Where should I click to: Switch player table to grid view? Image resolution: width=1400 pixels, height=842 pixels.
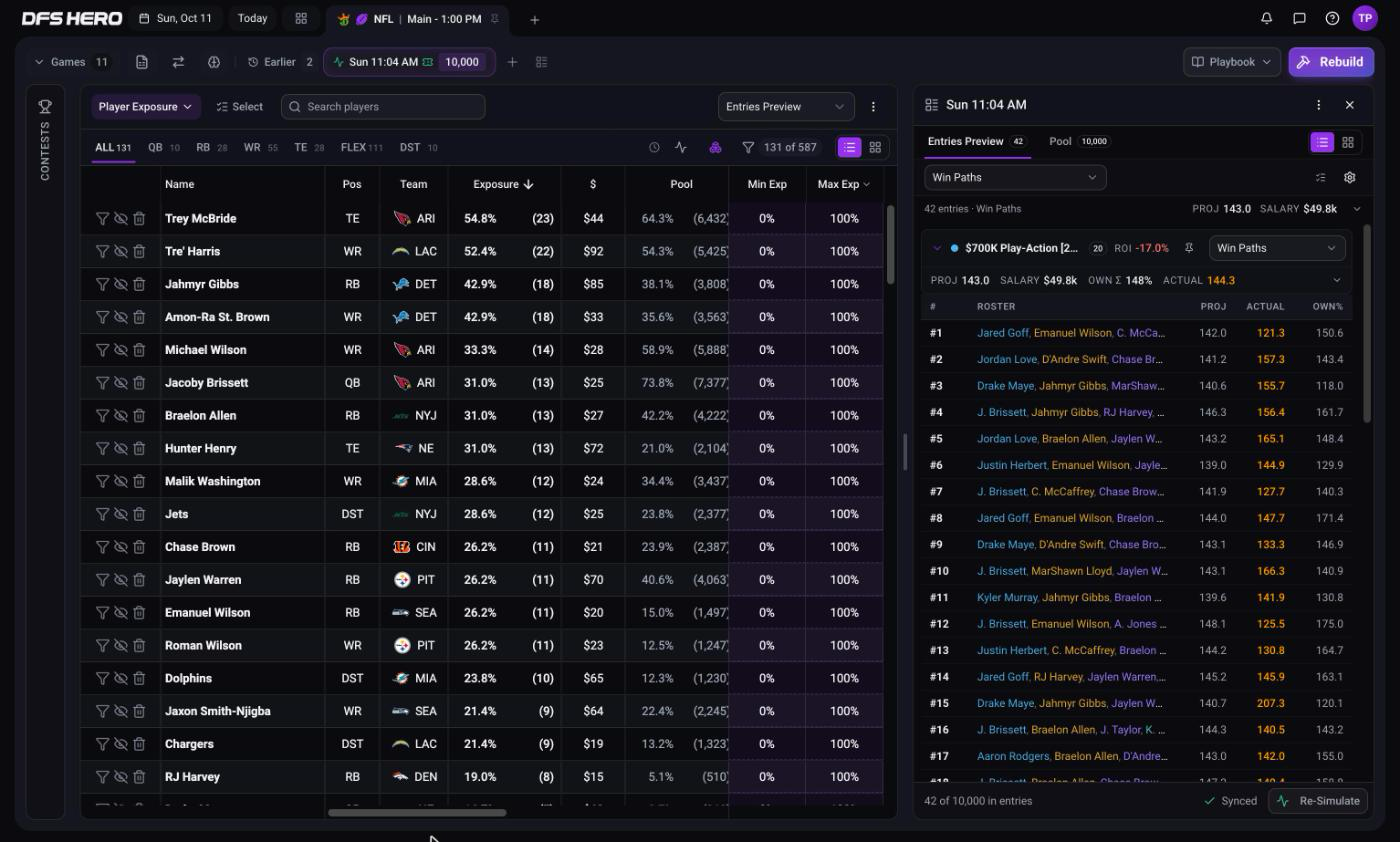(875, 147)
